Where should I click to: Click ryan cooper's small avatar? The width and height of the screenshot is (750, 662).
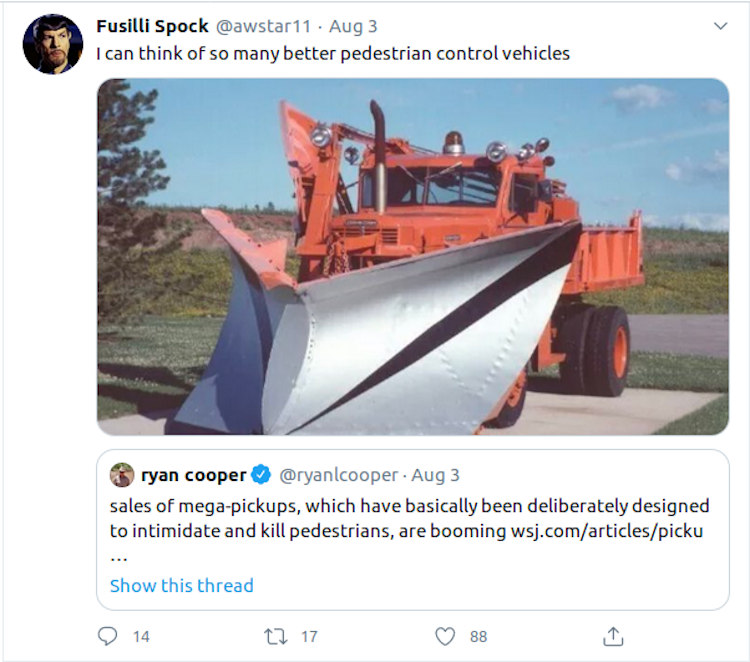(x=122, y=475)
